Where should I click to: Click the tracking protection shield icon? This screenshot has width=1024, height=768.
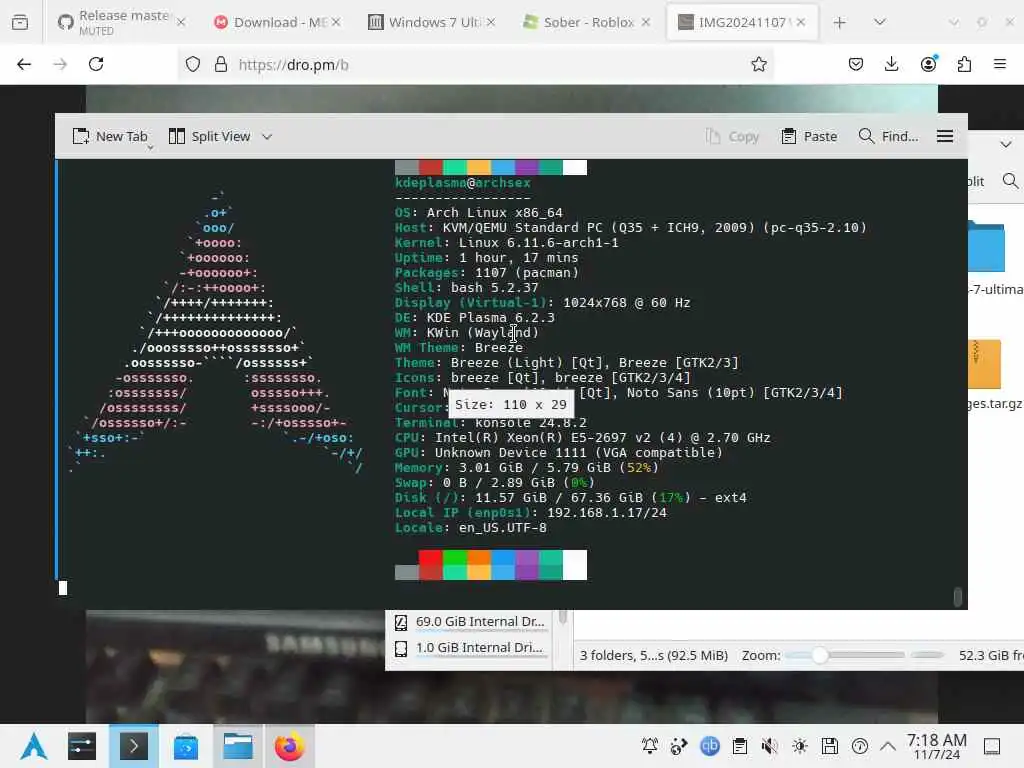coord(193,64)
